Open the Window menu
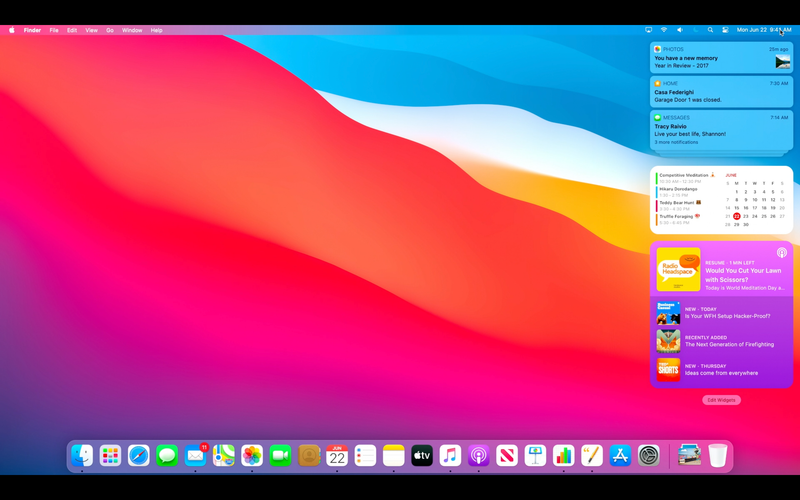The image size is (800, 500). point(132,30)
